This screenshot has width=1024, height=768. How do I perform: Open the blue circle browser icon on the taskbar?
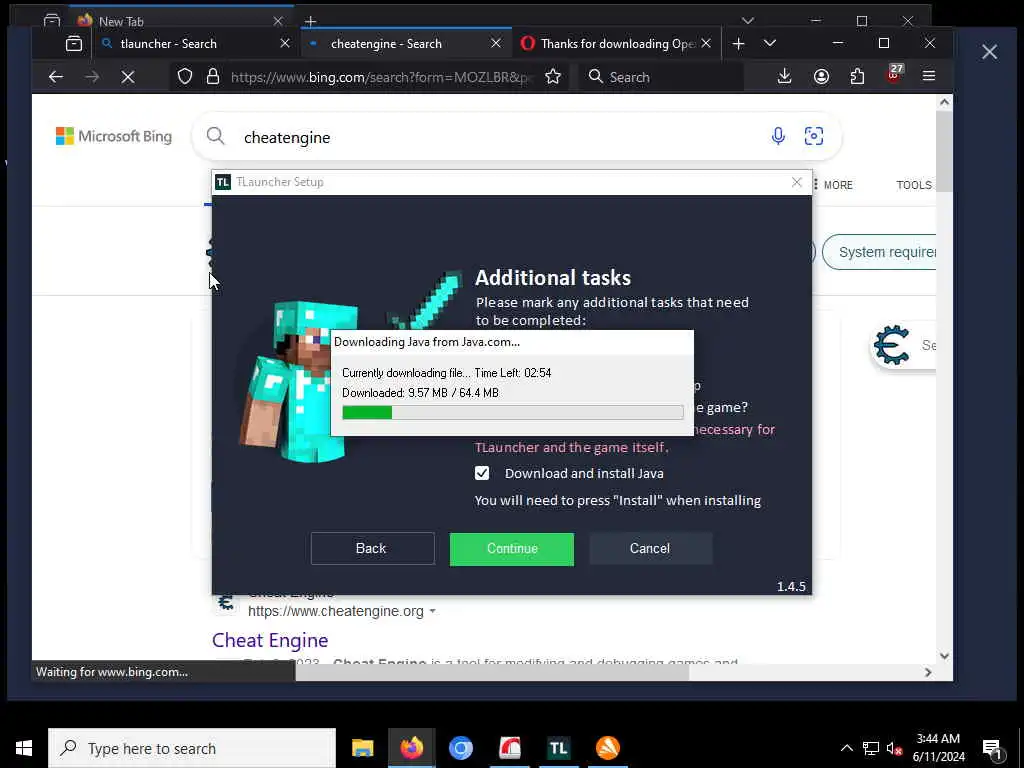pos(460,748)
